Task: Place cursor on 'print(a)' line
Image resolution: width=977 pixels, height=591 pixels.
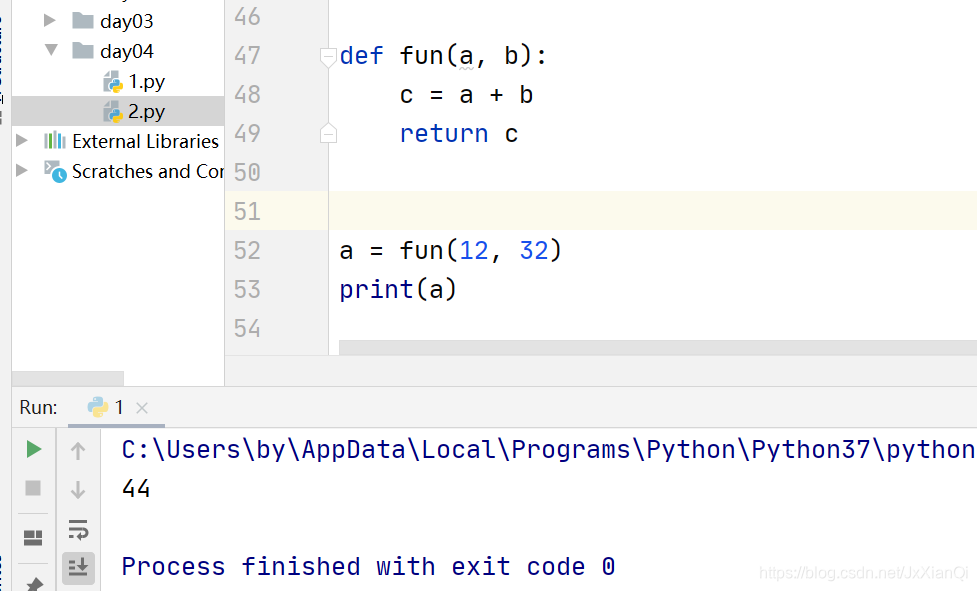Action: [398, 290]
